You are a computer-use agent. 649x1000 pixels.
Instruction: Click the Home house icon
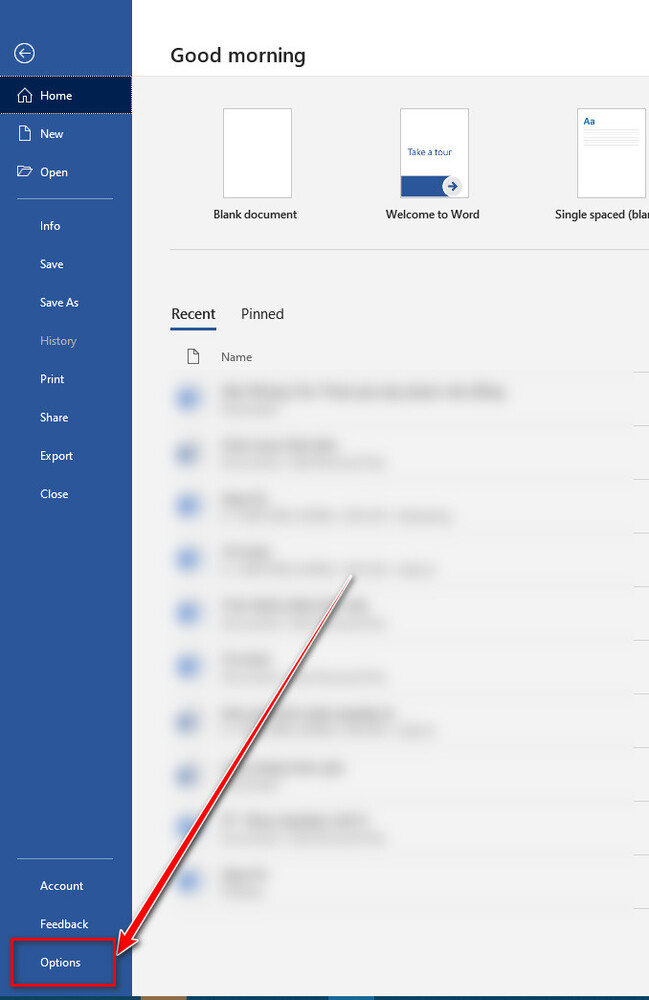click(x=24, y=95)
